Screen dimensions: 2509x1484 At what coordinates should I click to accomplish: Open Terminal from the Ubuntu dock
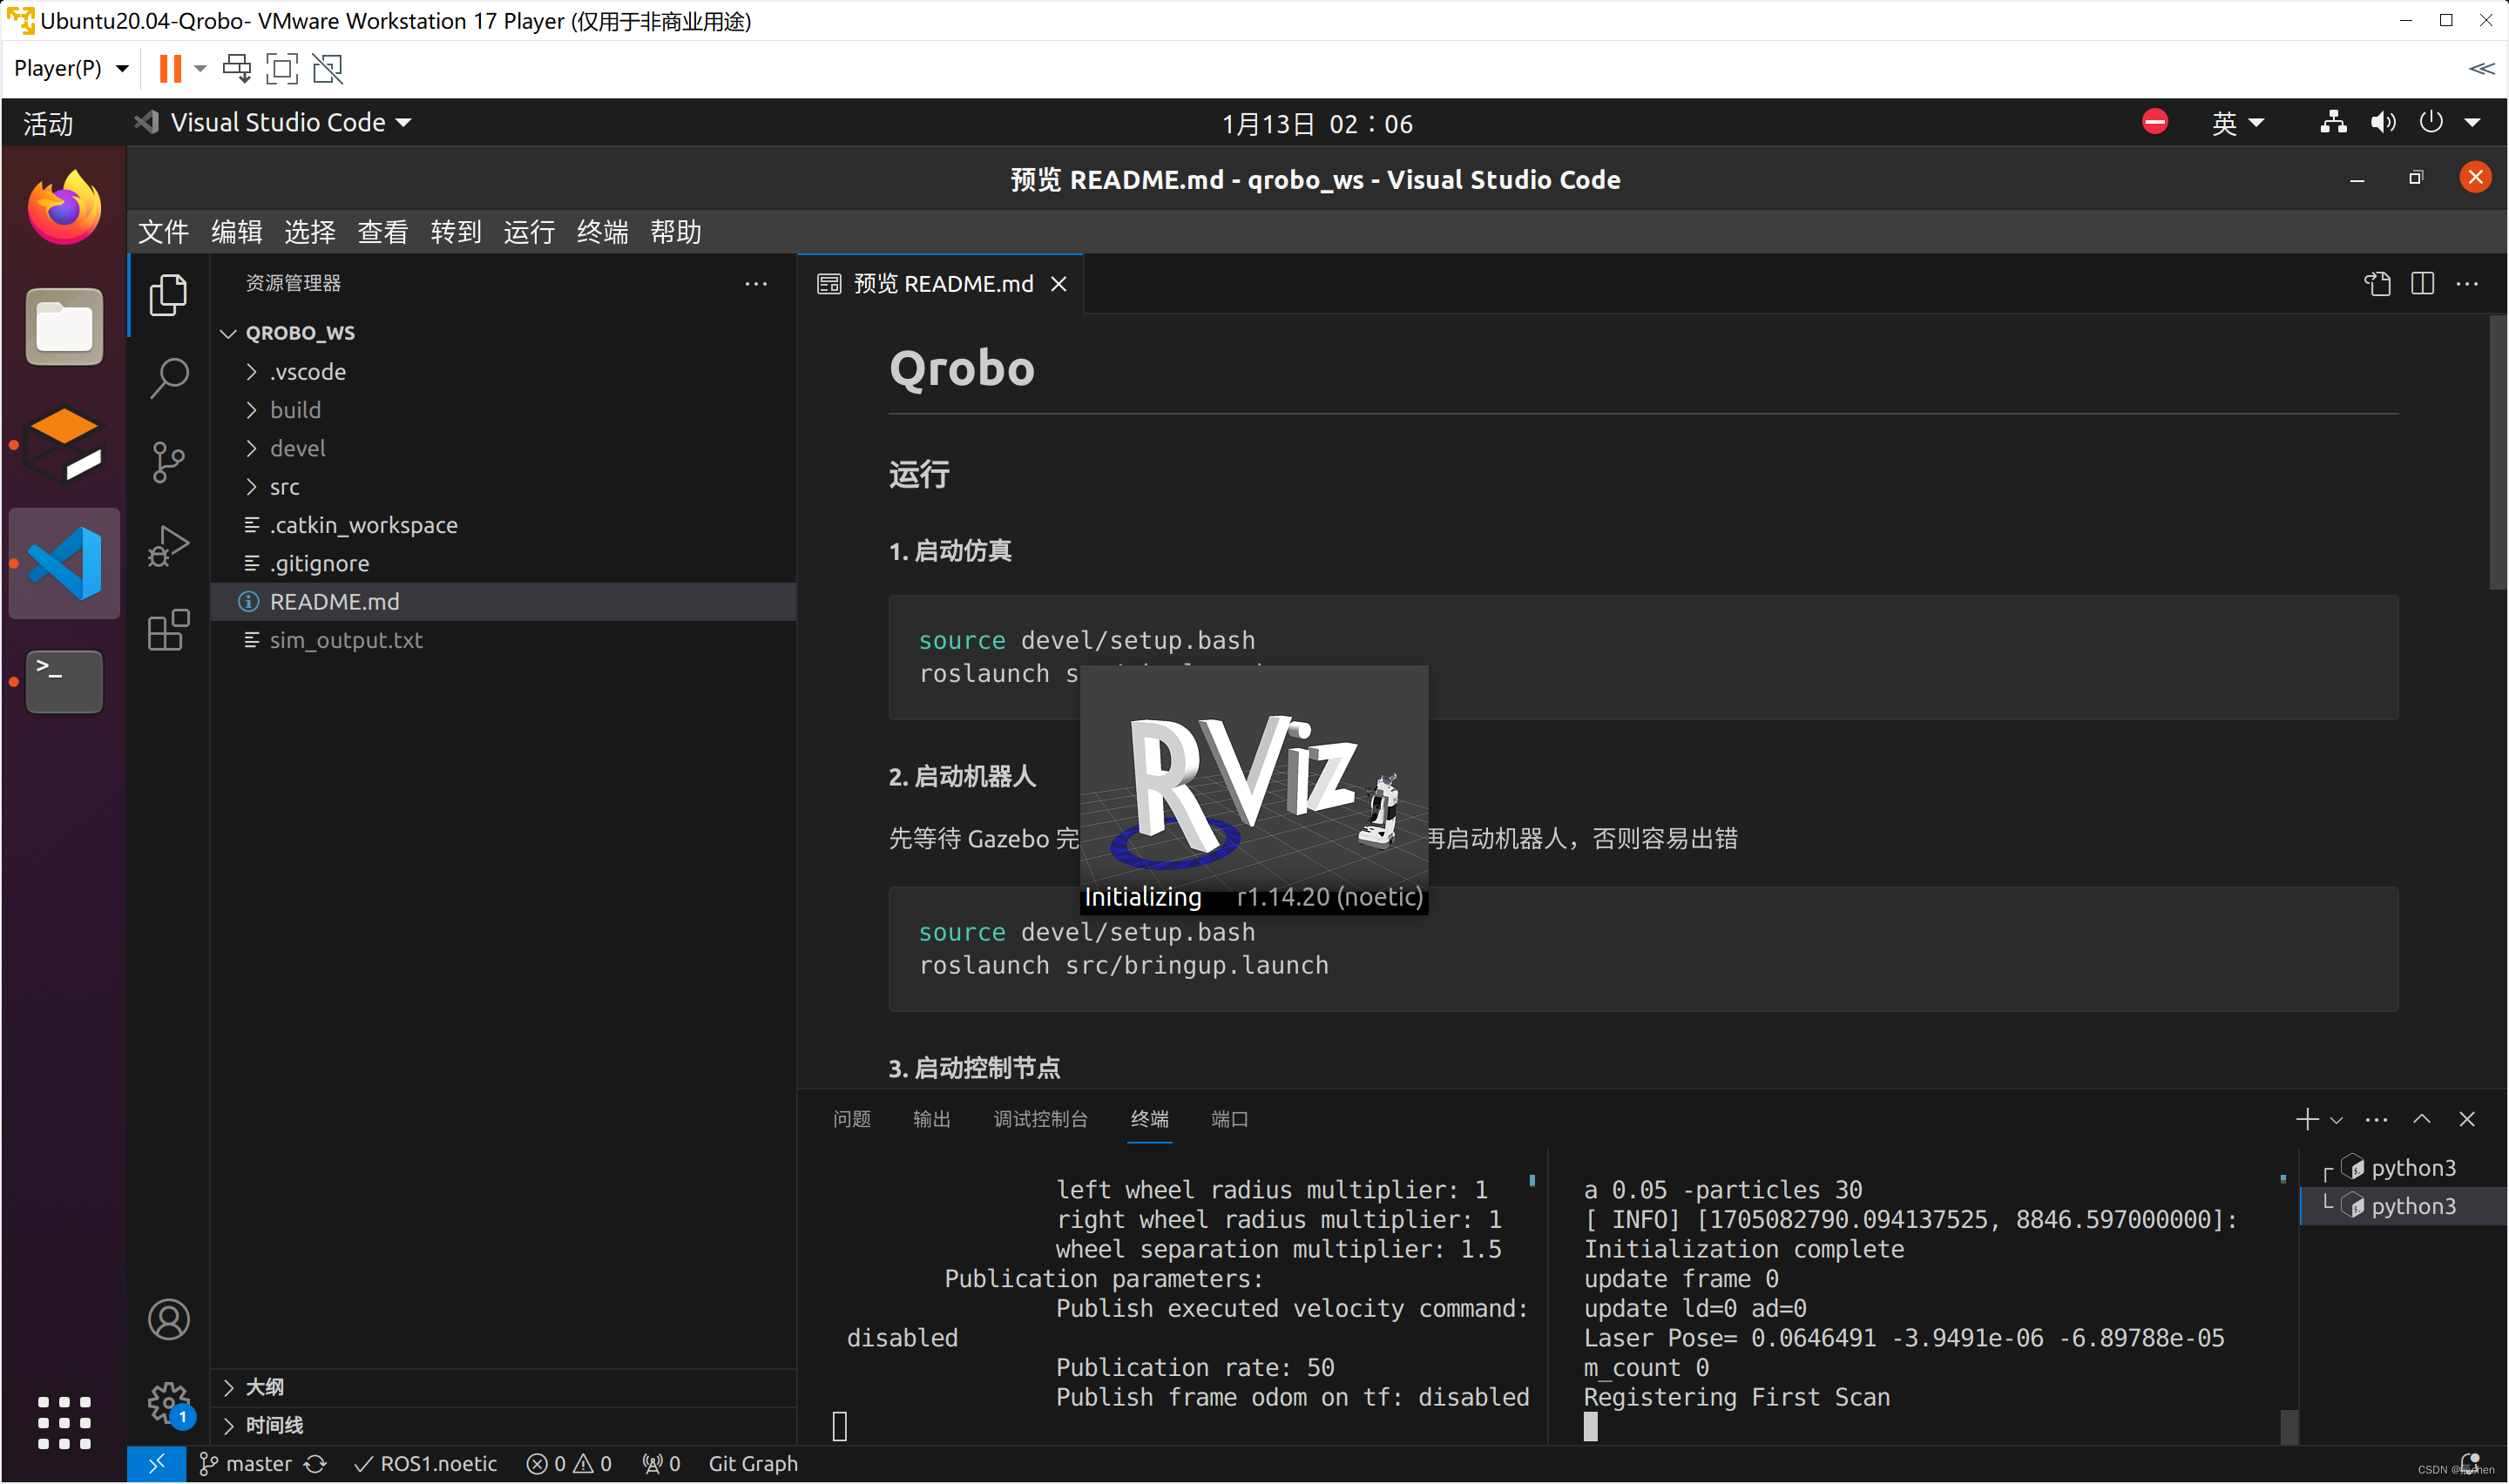64,681
